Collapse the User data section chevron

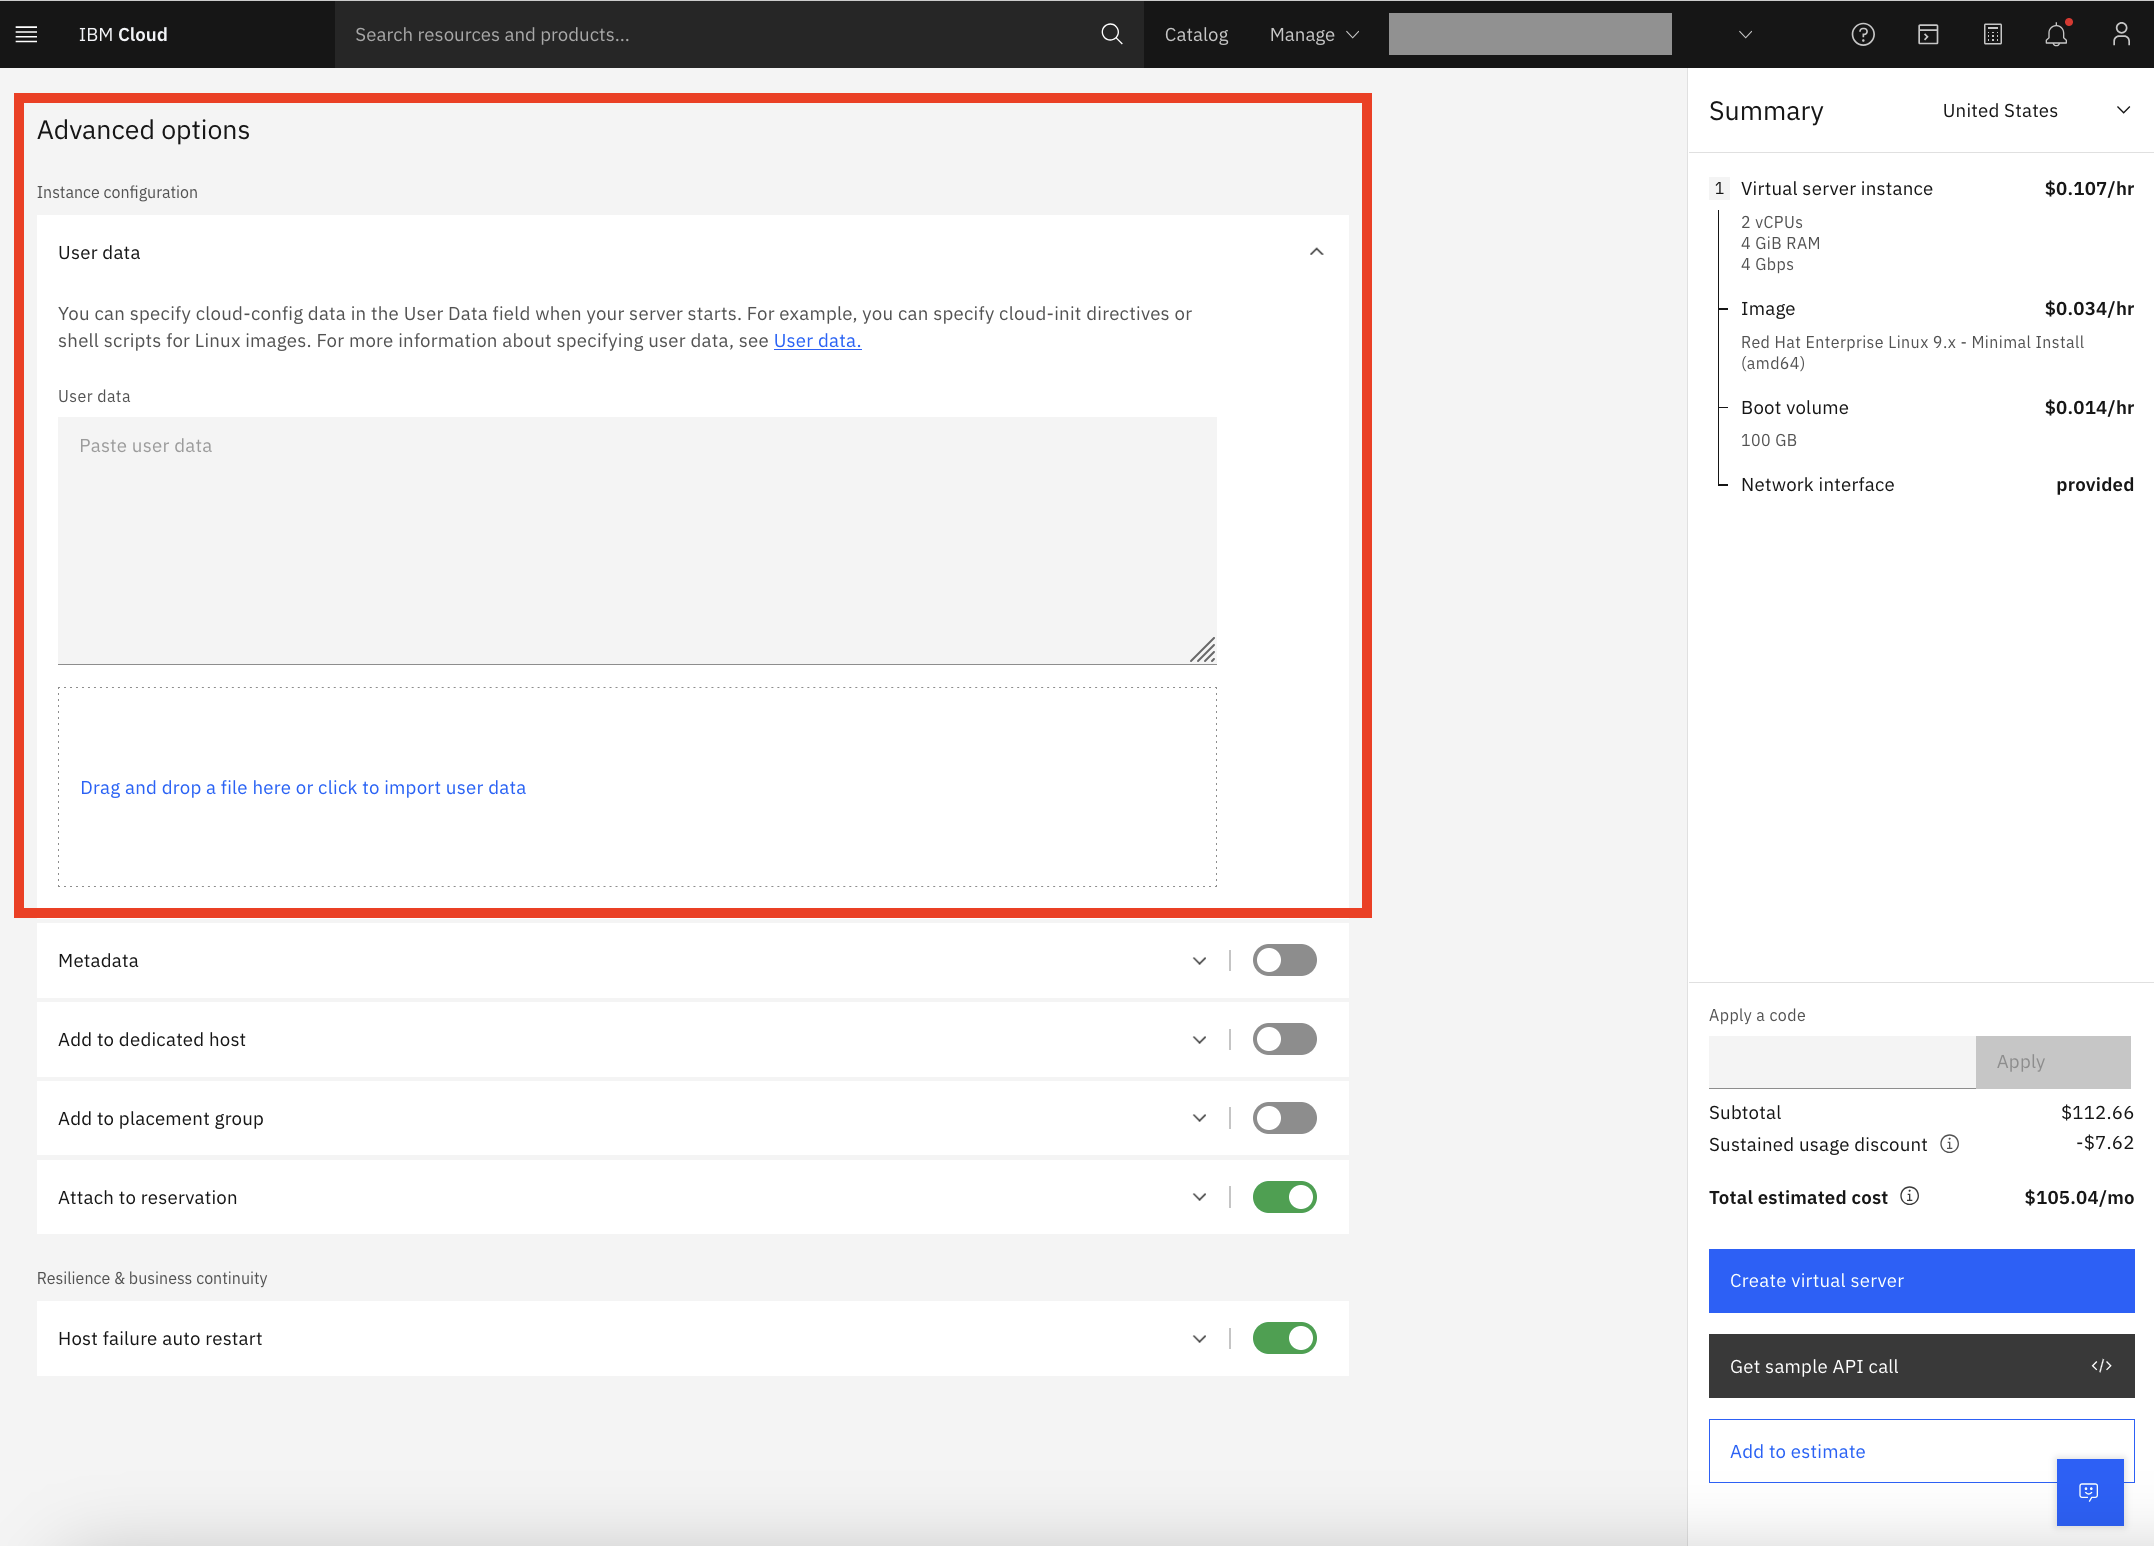[1316, 252]
